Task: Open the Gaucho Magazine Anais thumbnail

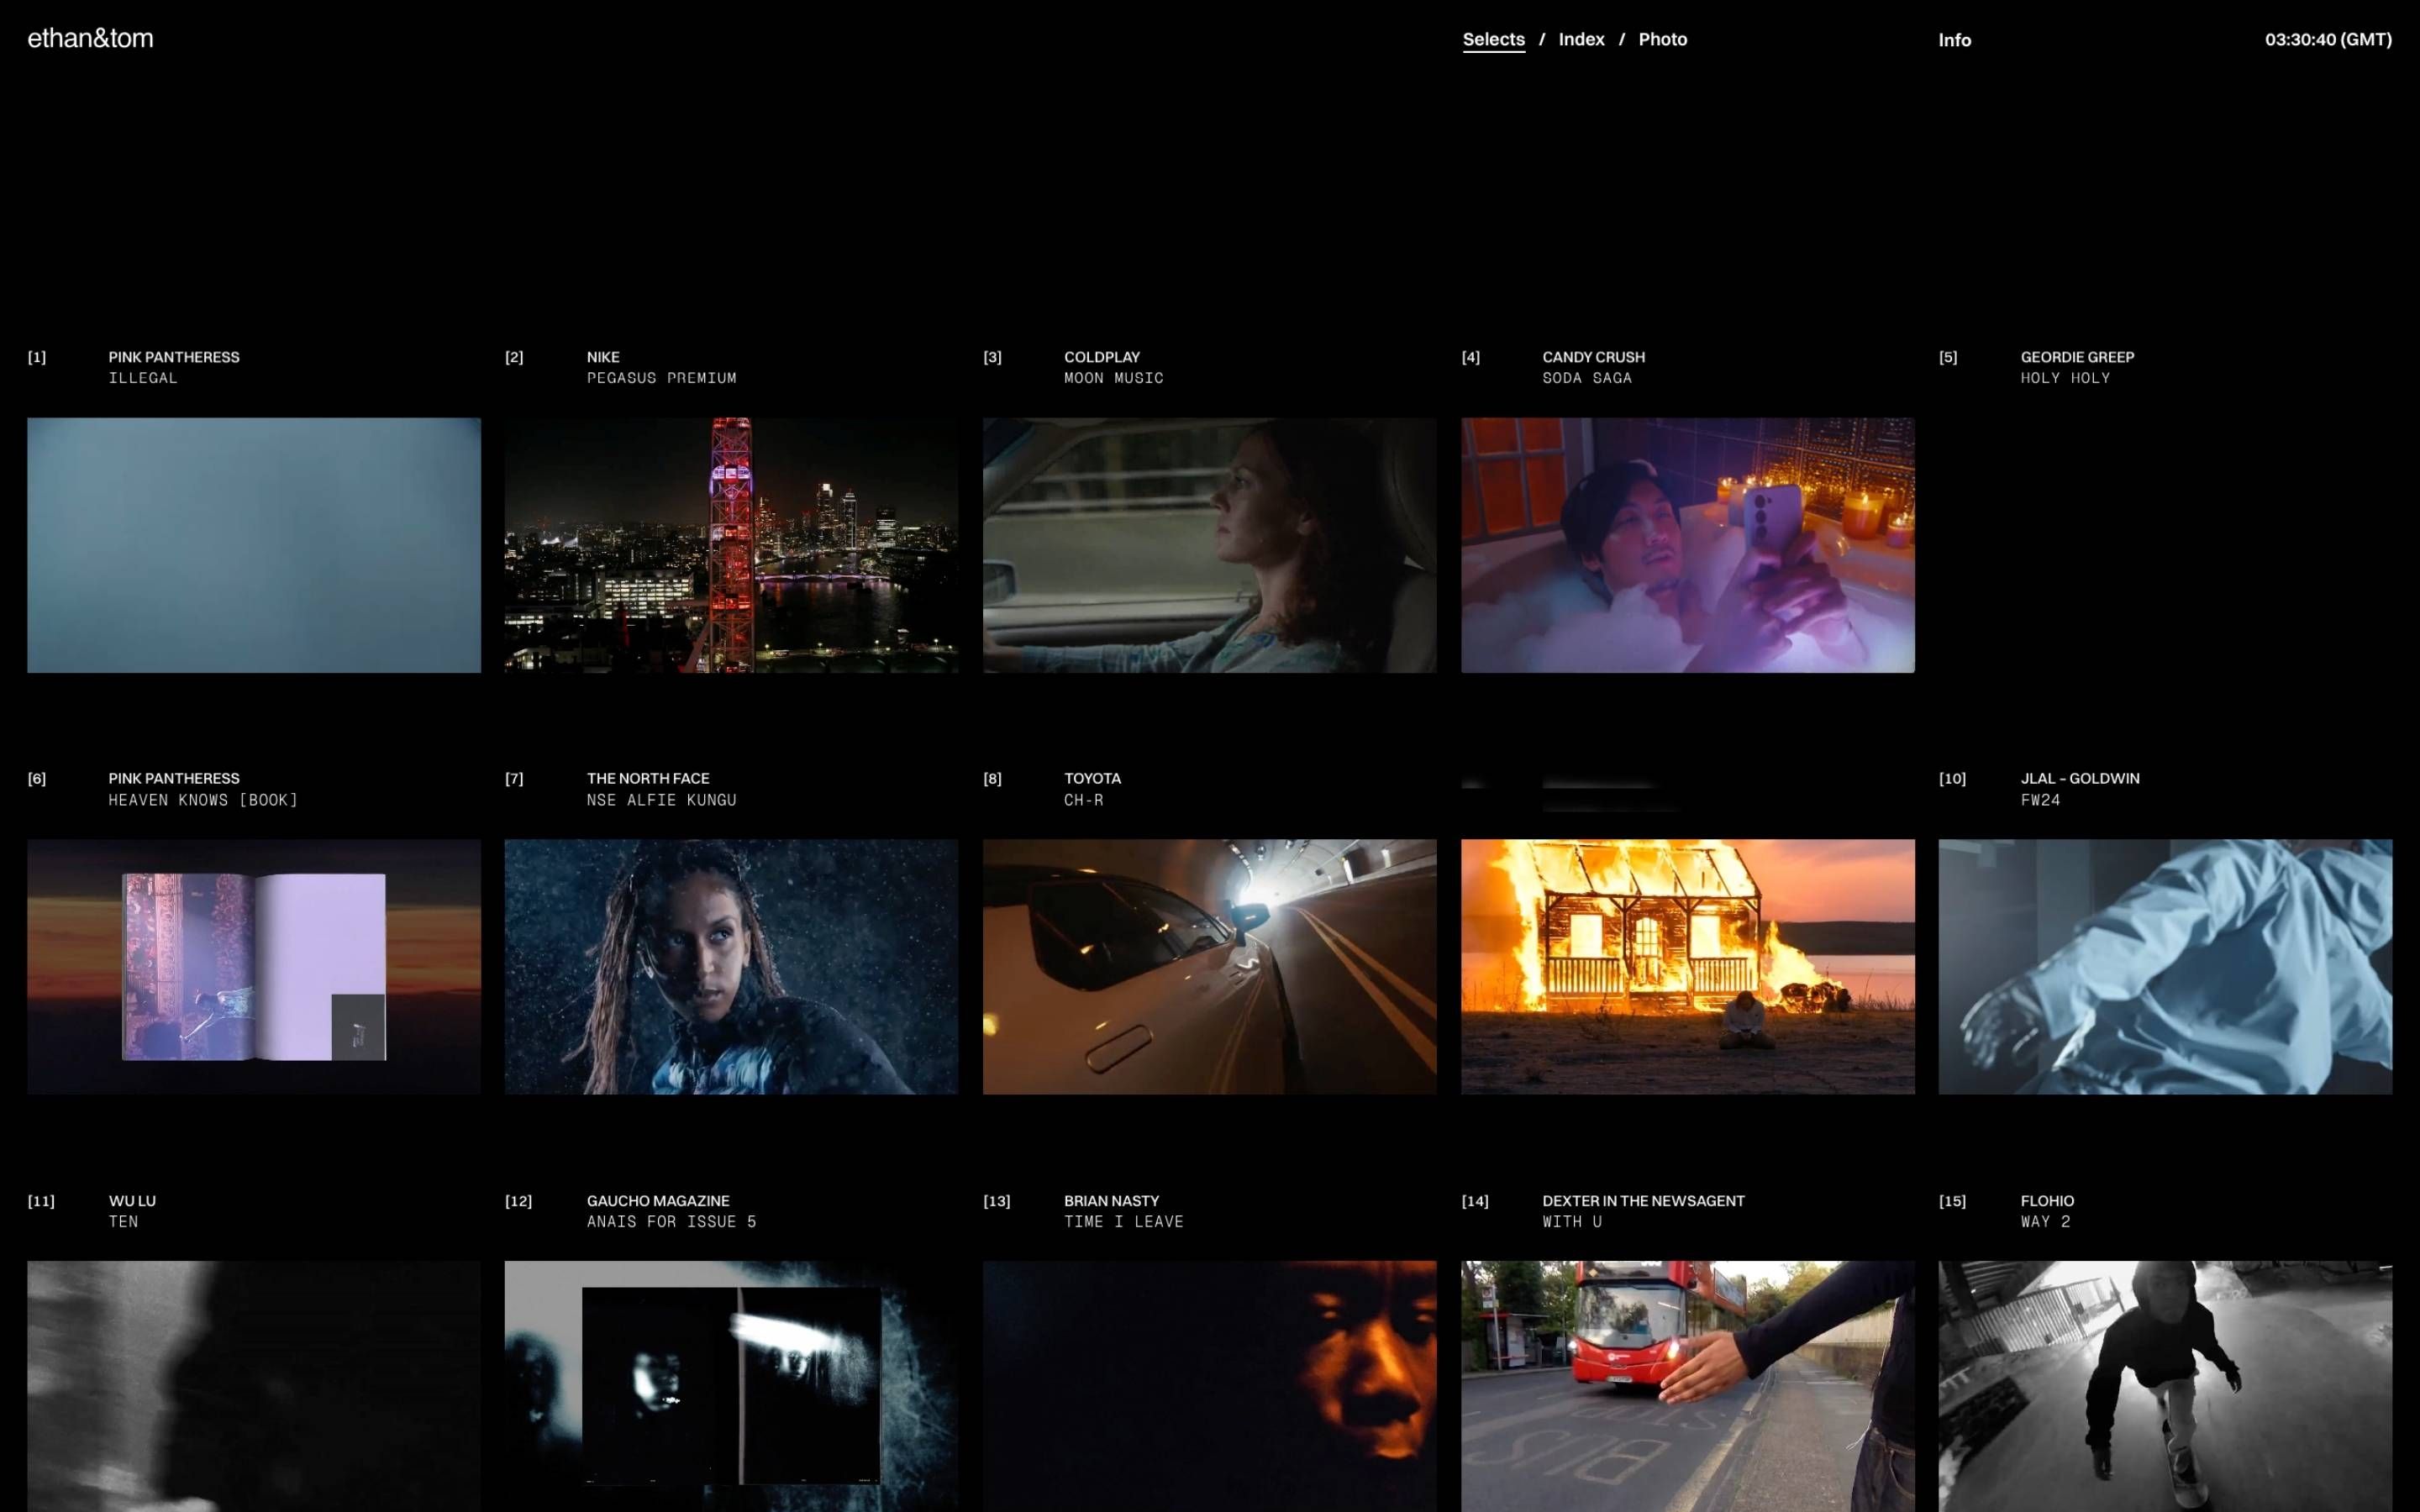Action: [x=731, y=1385]
